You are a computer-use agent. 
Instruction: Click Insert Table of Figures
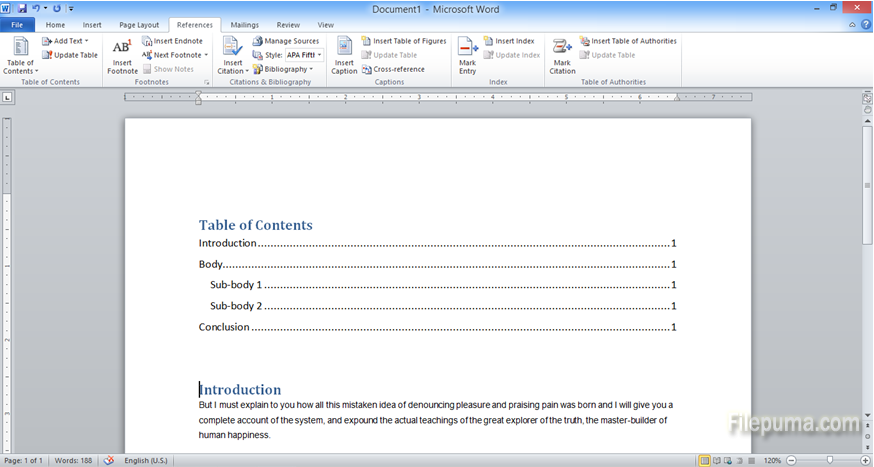[404, 41]
